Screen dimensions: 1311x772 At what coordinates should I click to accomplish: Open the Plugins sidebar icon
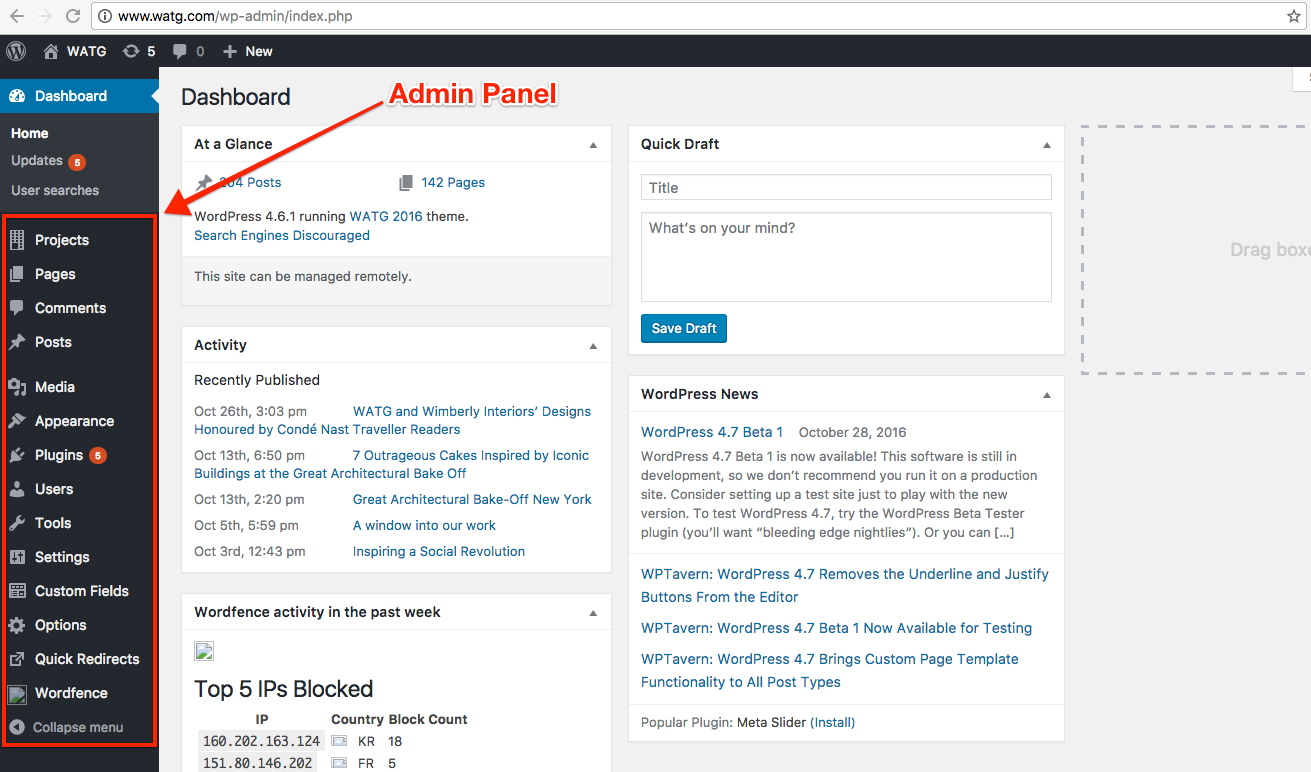coord(17,455)
